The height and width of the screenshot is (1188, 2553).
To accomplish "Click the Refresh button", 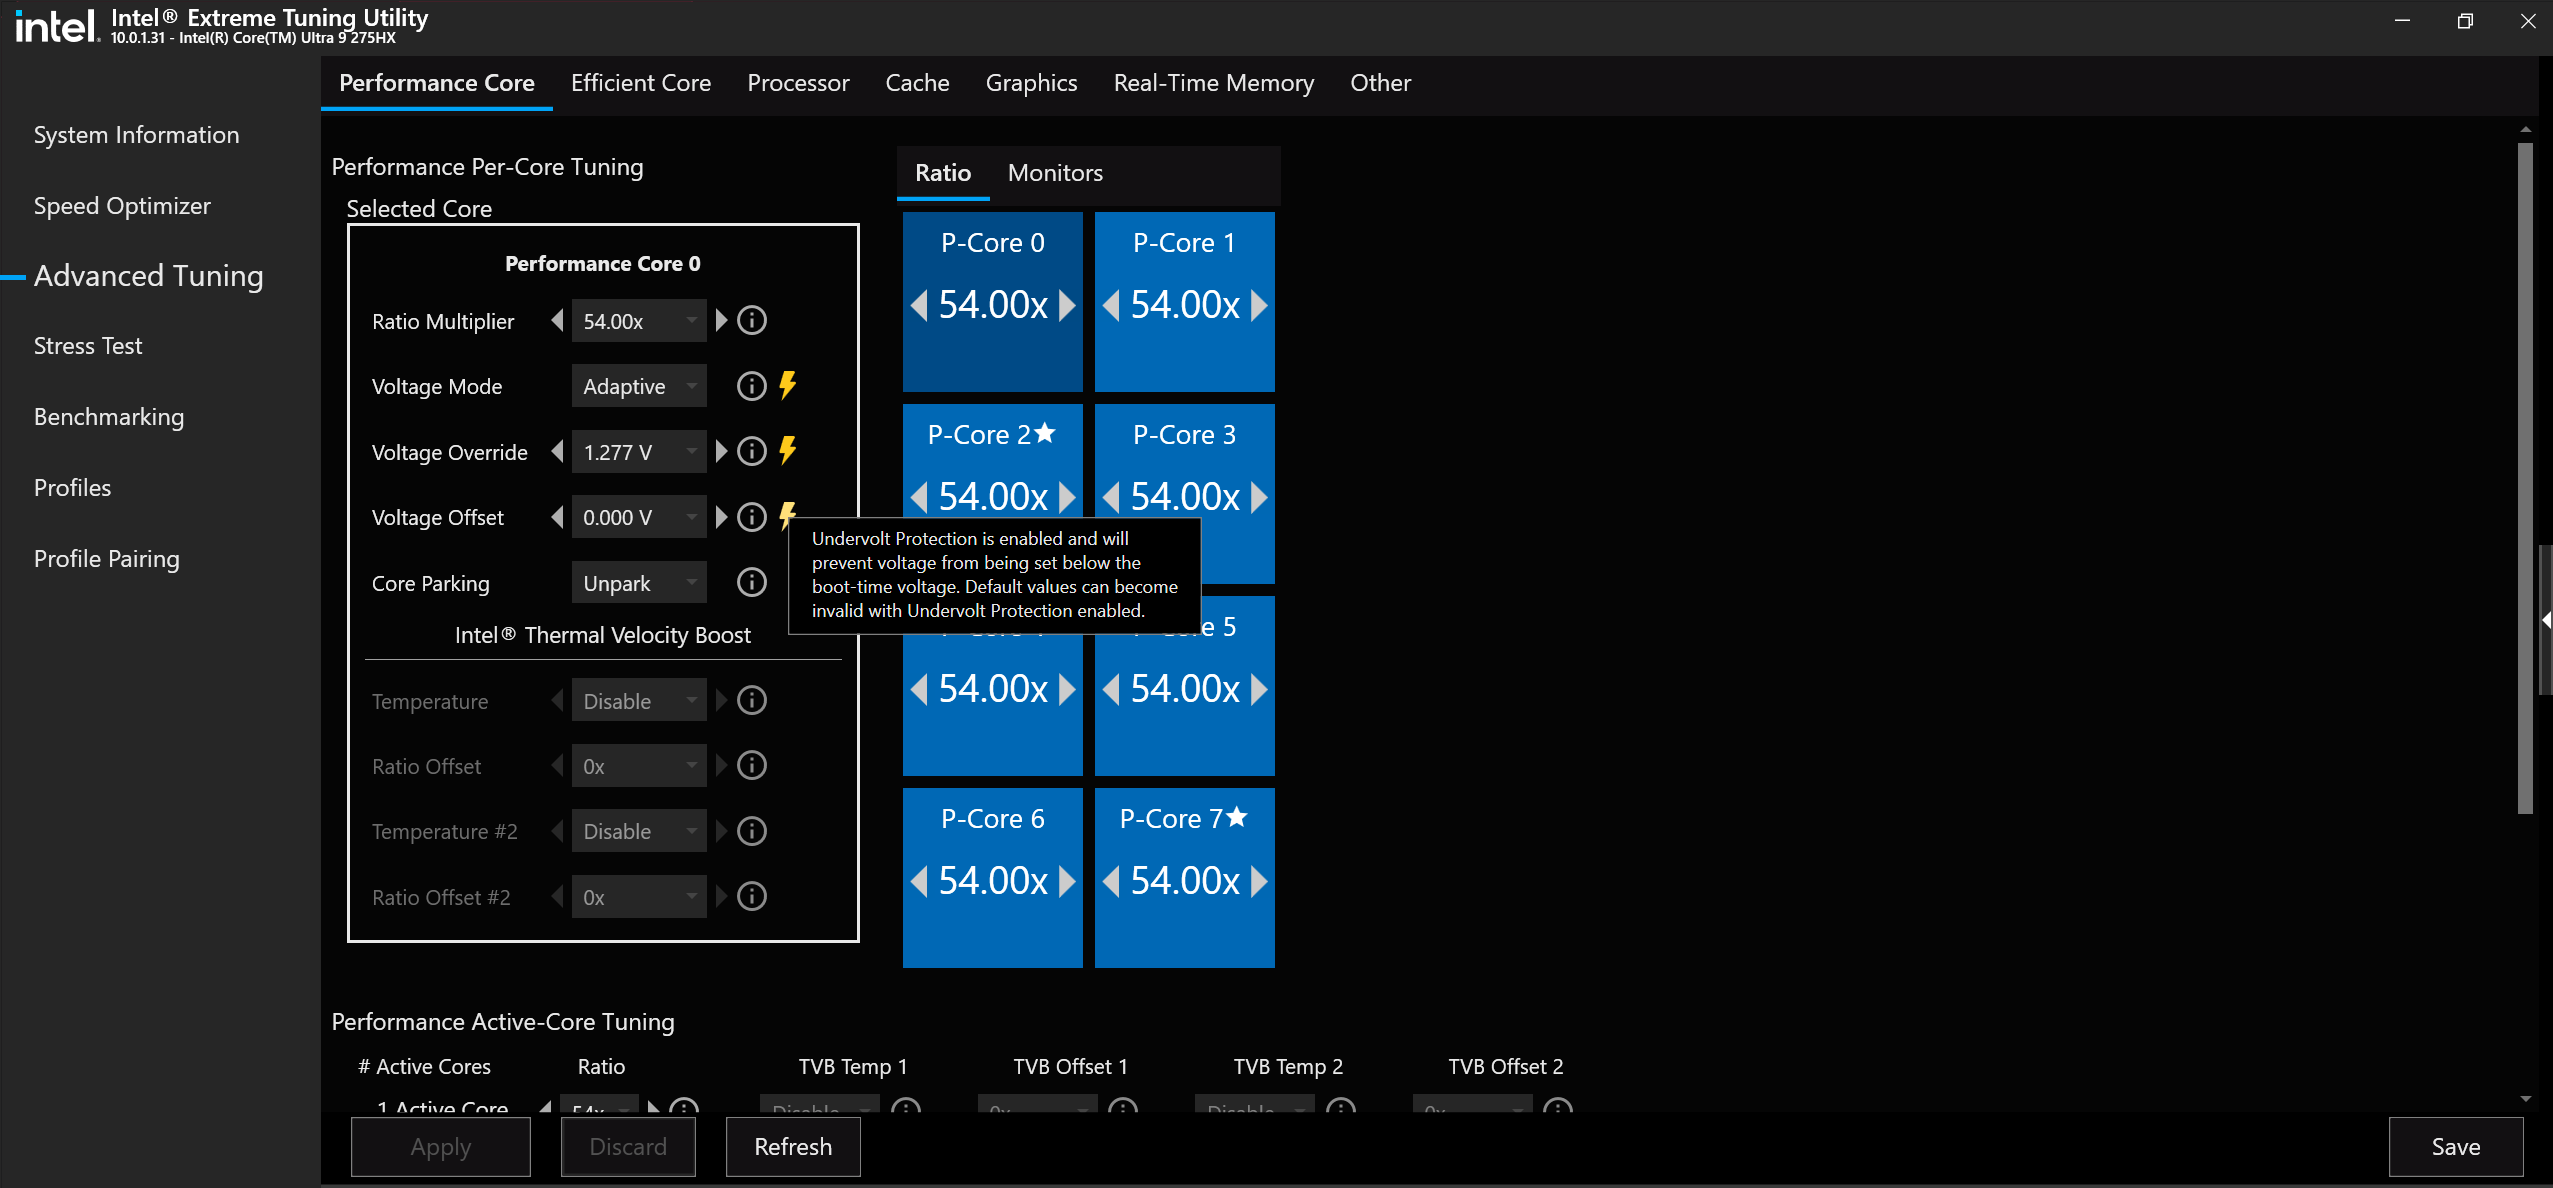I will coord(792,1147).
